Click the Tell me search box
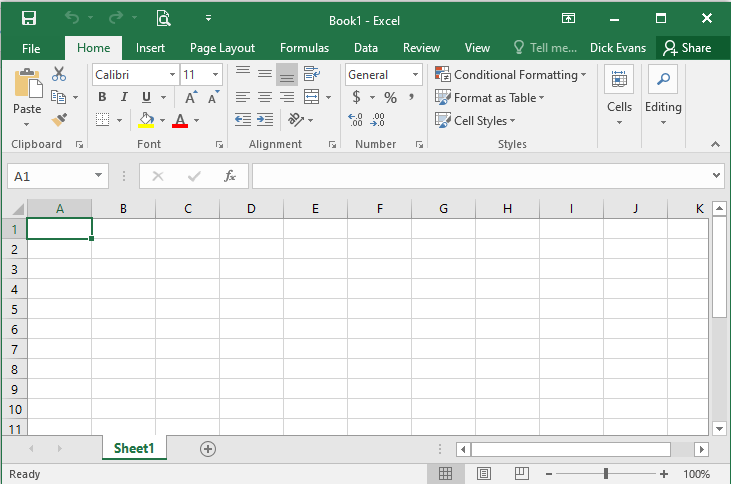Image resolution: width=731 pixels, height=484 pixels. tap(545, 48)
